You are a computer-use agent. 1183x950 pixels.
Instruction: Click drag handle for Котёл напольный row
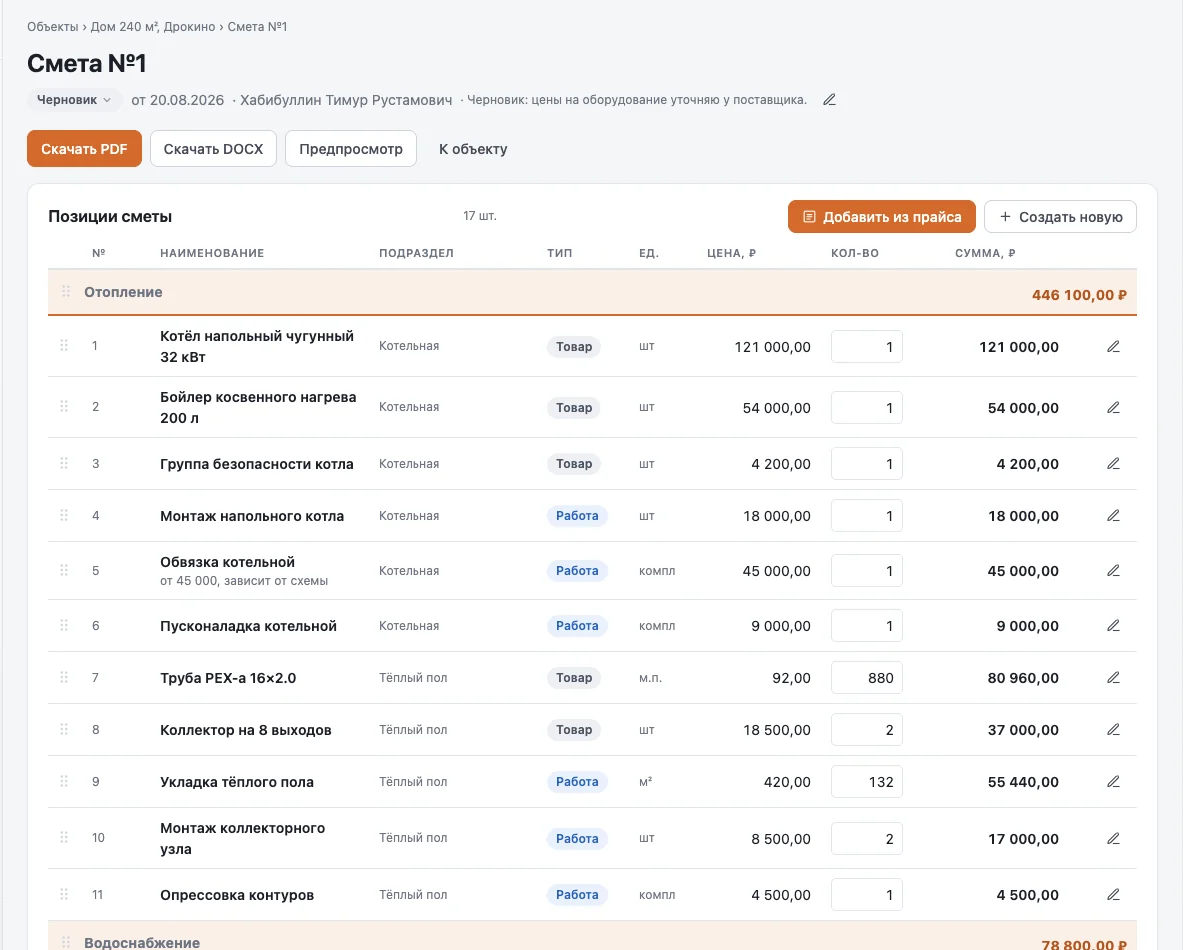[64, 345]
